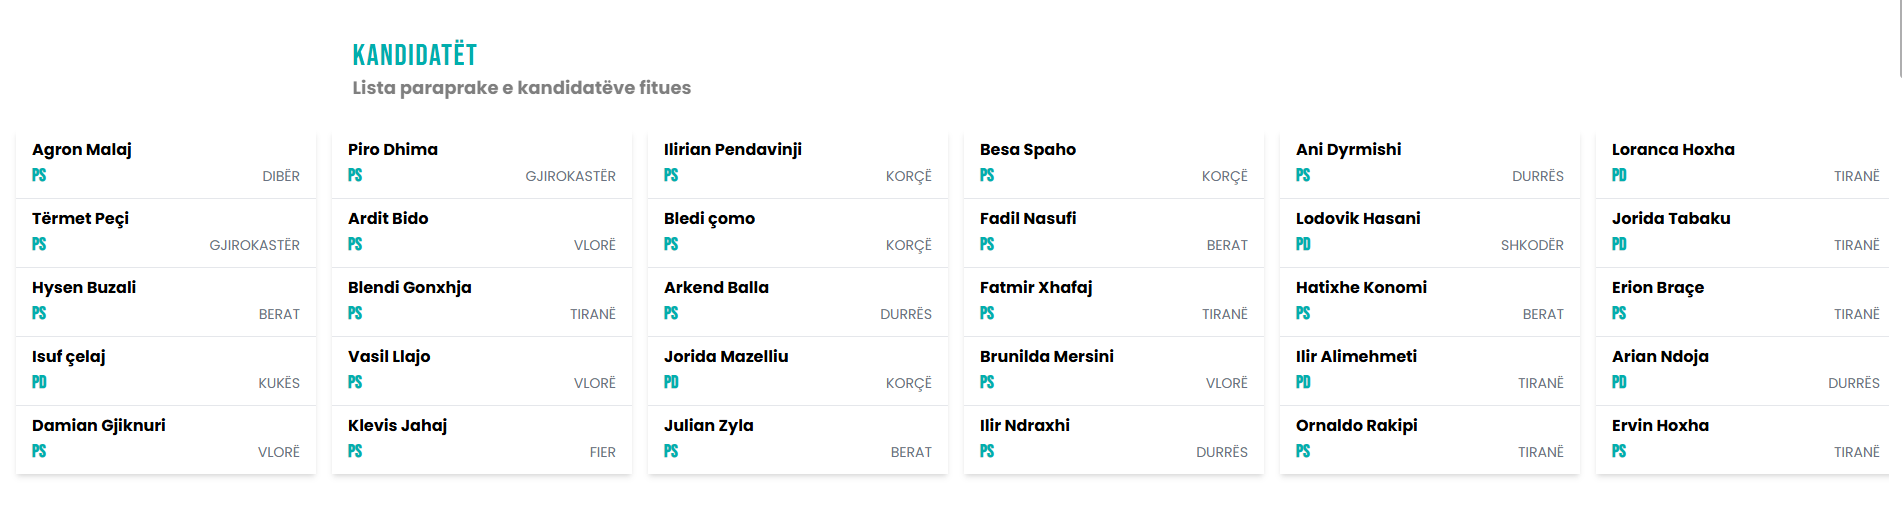Open candidate Ornaldo Rakipi
Viewport: 1902px width, 505px height.
[x=1357, y=426]
